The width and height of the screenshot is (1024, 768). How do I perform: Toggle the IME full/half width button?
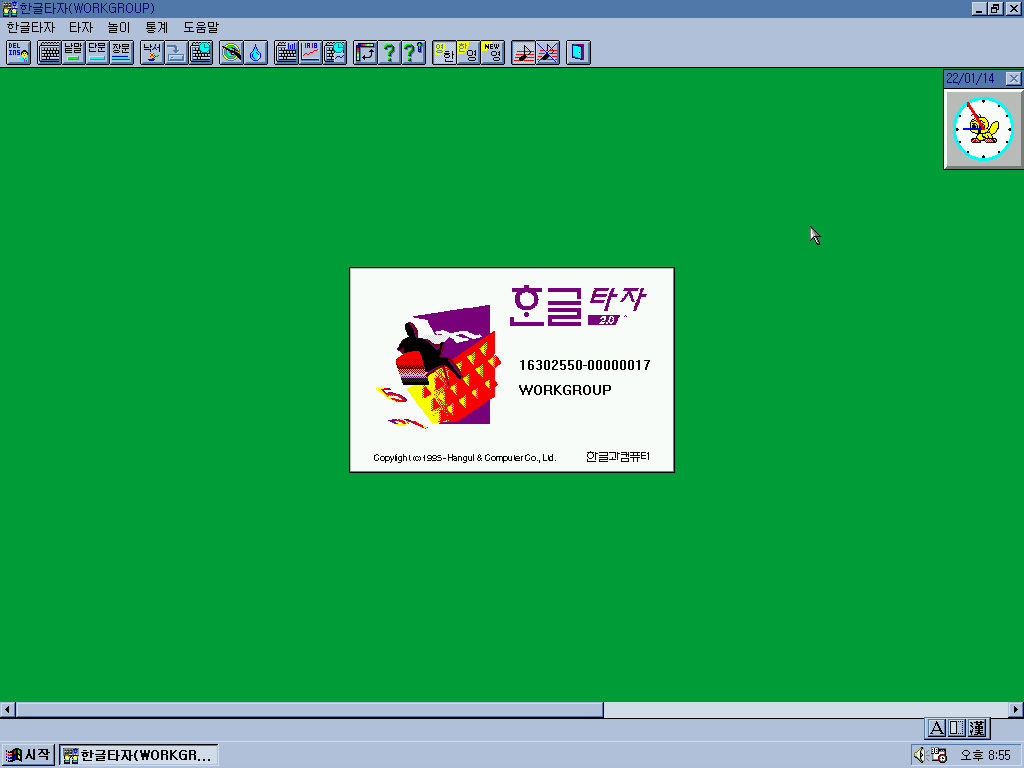click(x=956, y=728)
